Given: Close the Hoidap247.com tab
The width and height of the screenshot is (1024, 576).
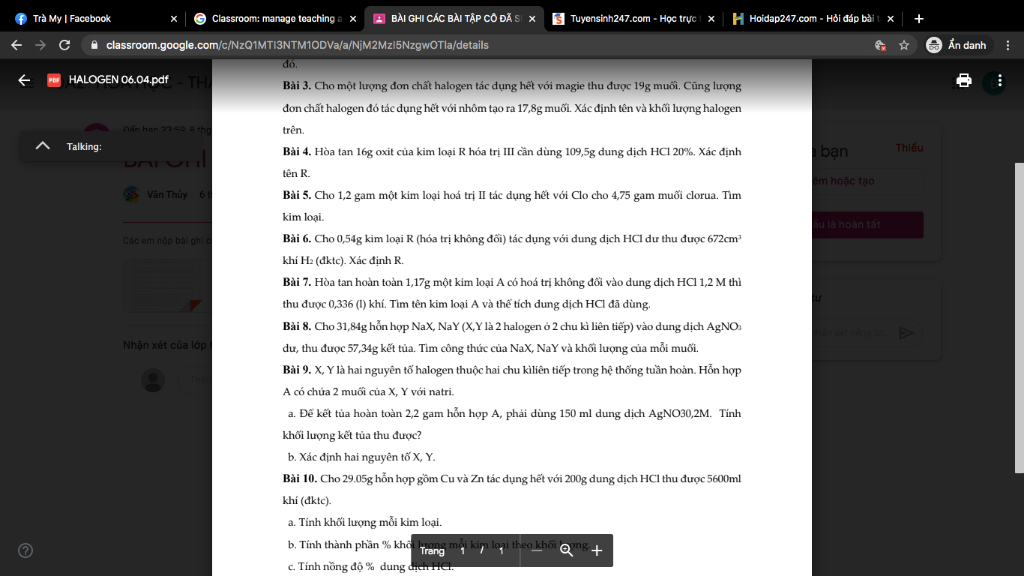Looking at the screenshot, I should tap(891, 19).
